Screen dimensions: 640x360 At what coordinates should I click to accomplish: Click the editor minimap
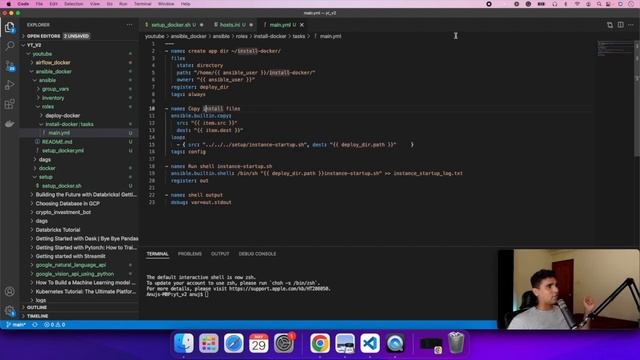coord(615,48)
